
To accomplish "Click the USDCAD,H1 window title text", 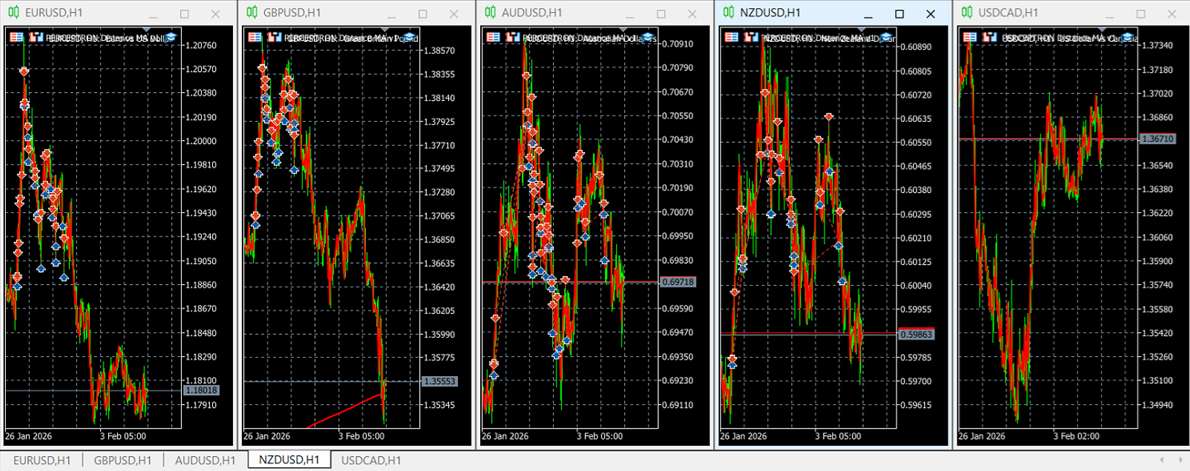I will (x=1009, y=12).
